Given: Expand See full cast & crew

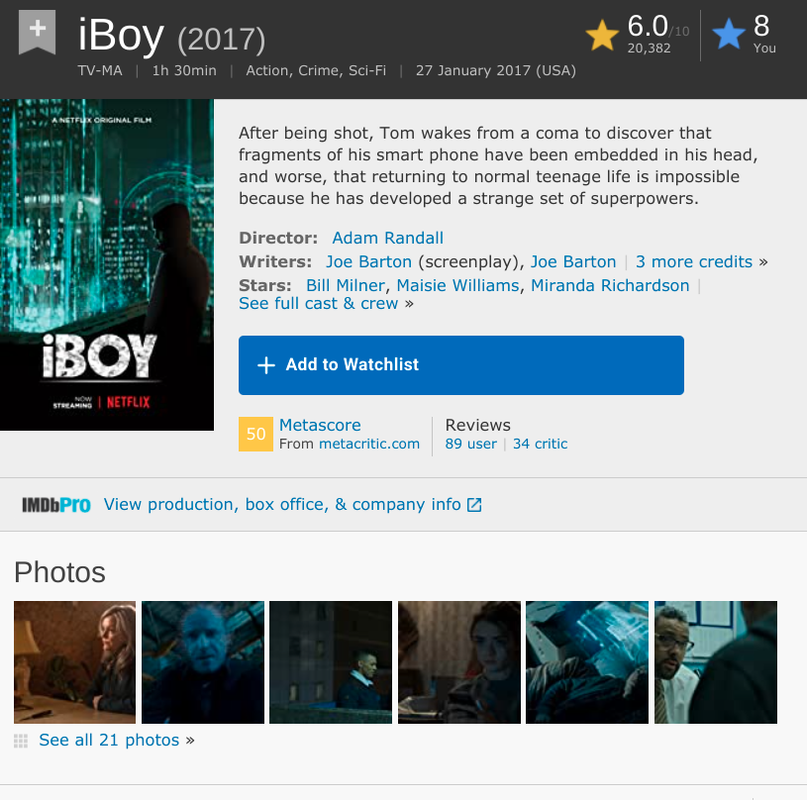Looking at the screenshot, I should coord(319,303).
